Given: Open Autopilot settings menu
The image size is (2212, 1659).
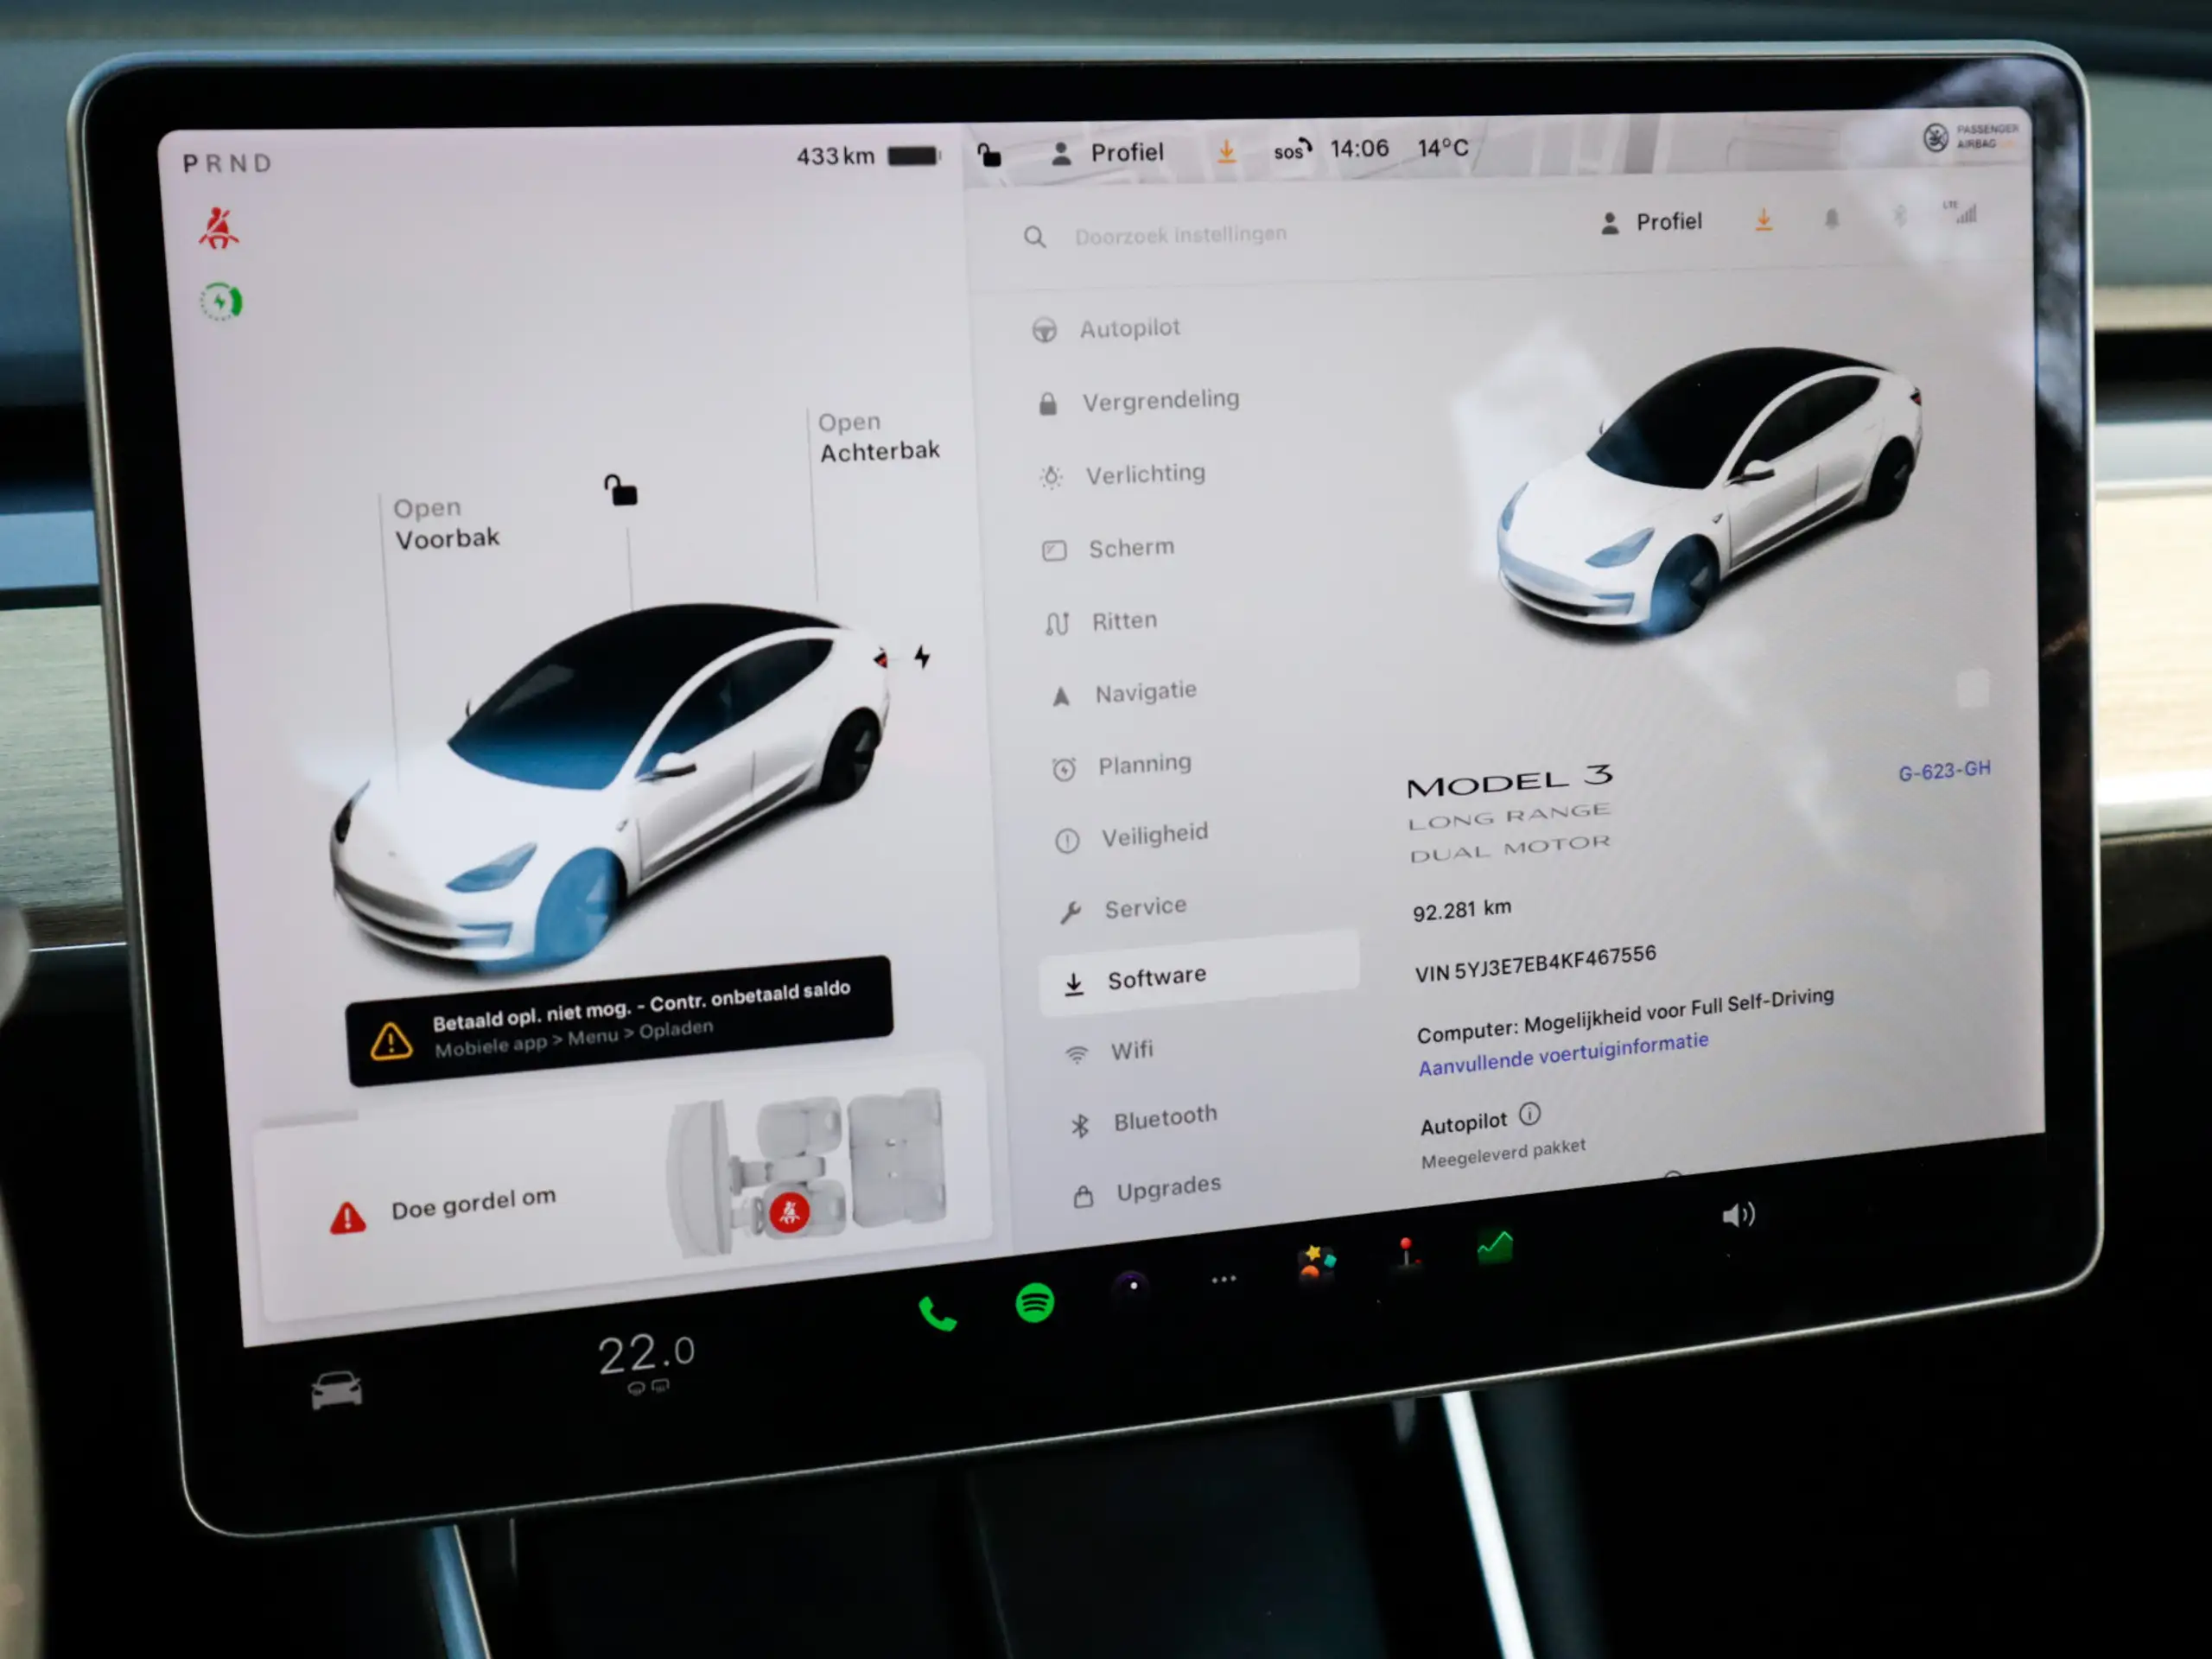Looking at the screenshot, I should (1128, 327).
